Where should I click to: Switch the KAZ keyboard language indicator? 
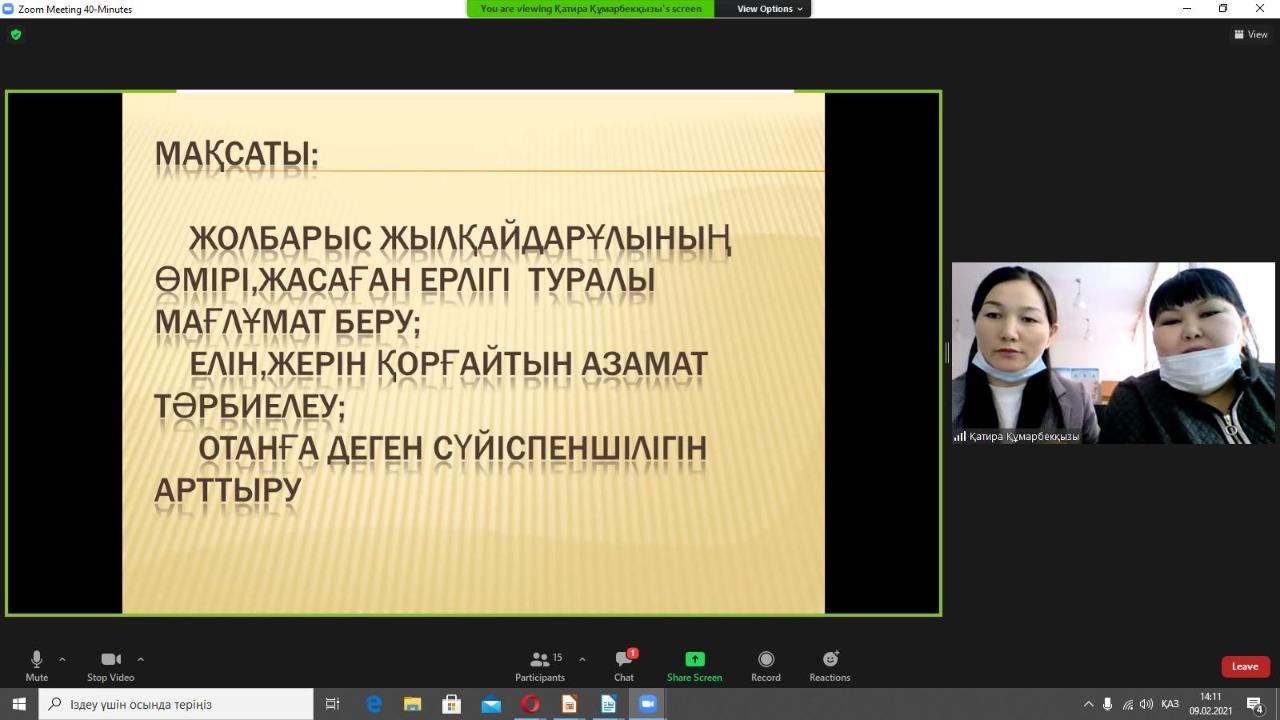click(x=1169, y=704)
